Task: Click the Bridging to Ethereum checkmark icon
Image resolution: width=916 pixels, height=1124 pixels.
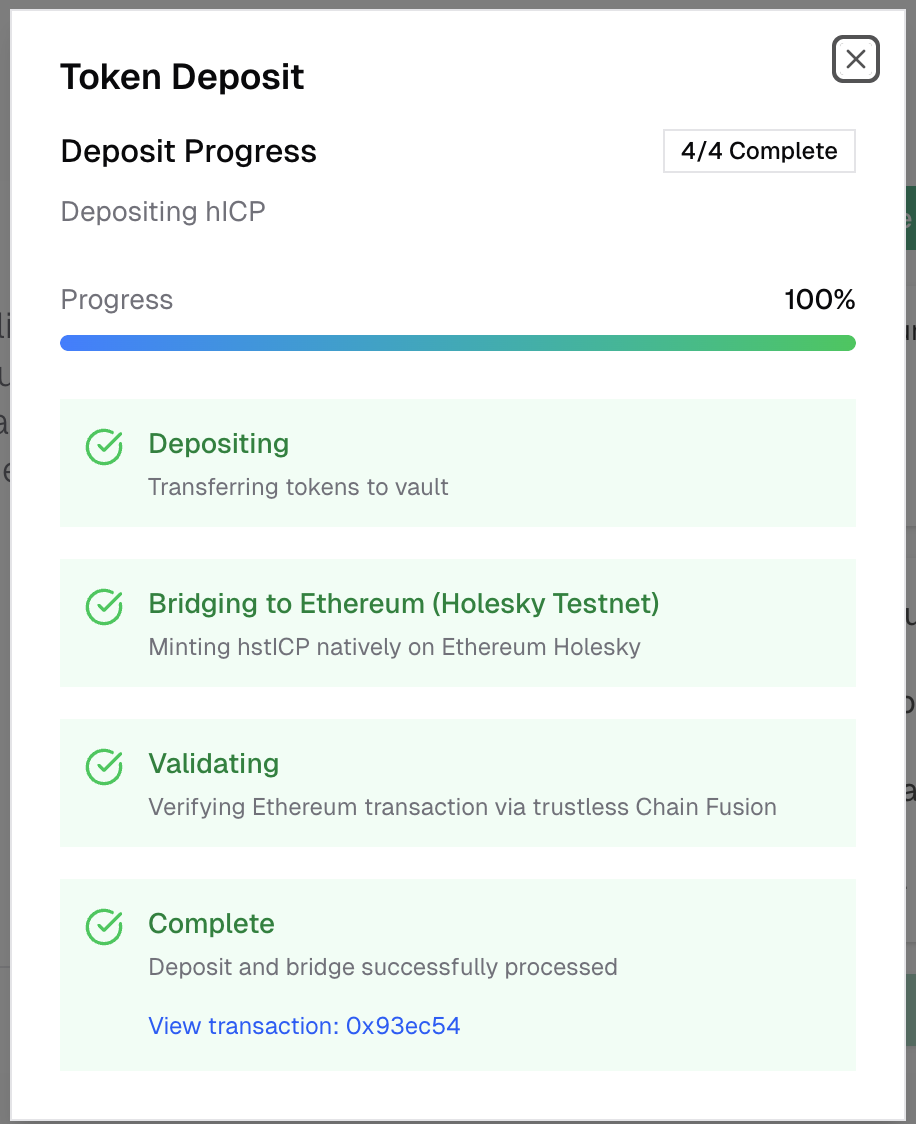Action: (104, 607)
